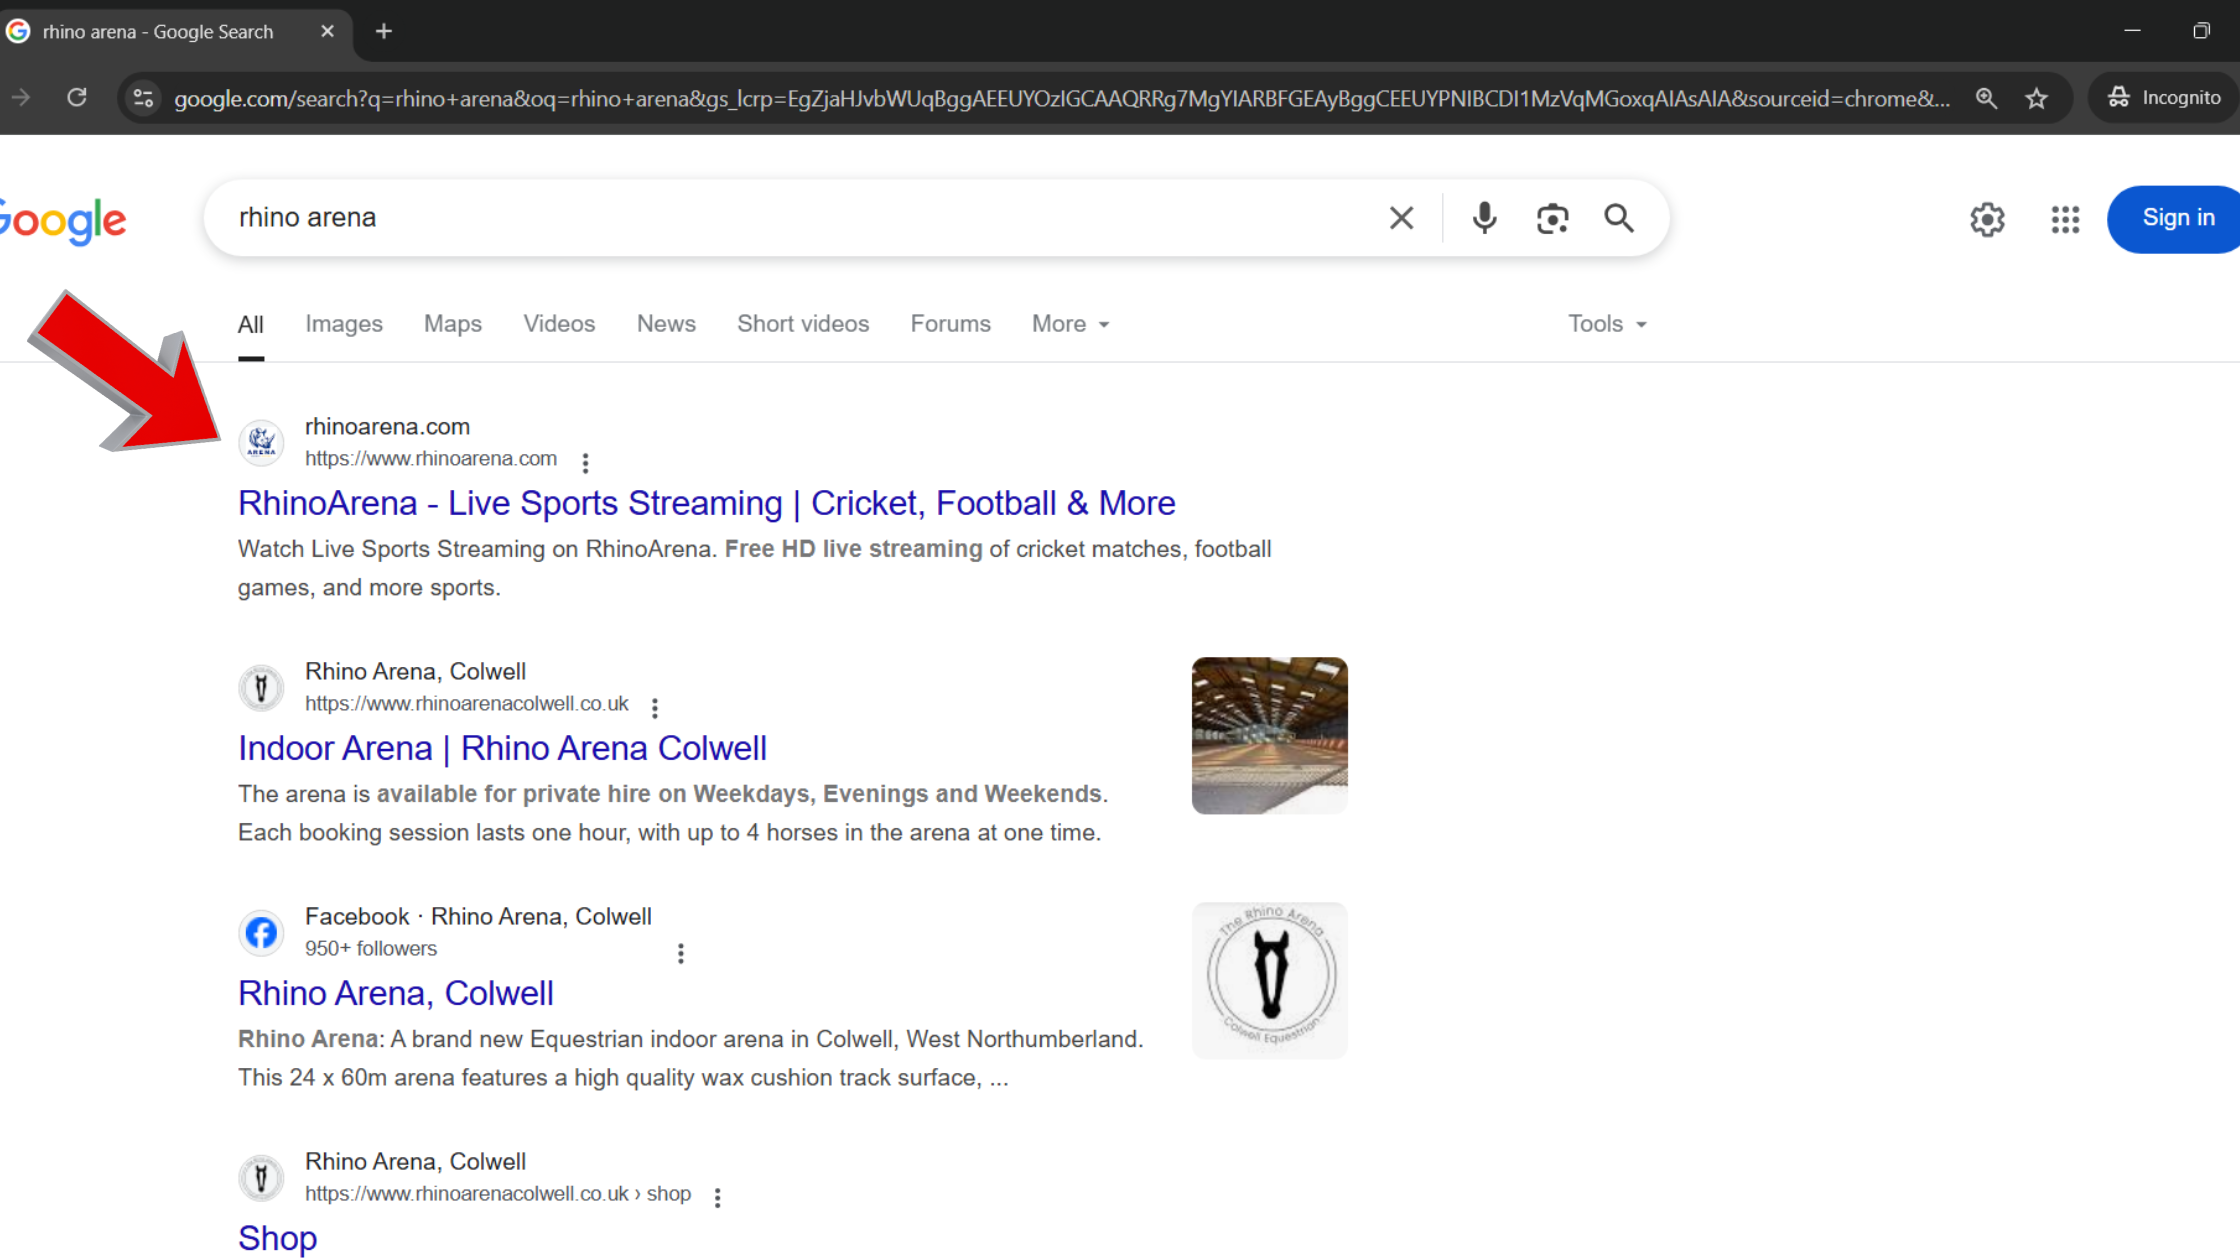This screenshot has width=2240, height=1260.
Task: Click the magnifying glass search button
Action: (1619, 218)
